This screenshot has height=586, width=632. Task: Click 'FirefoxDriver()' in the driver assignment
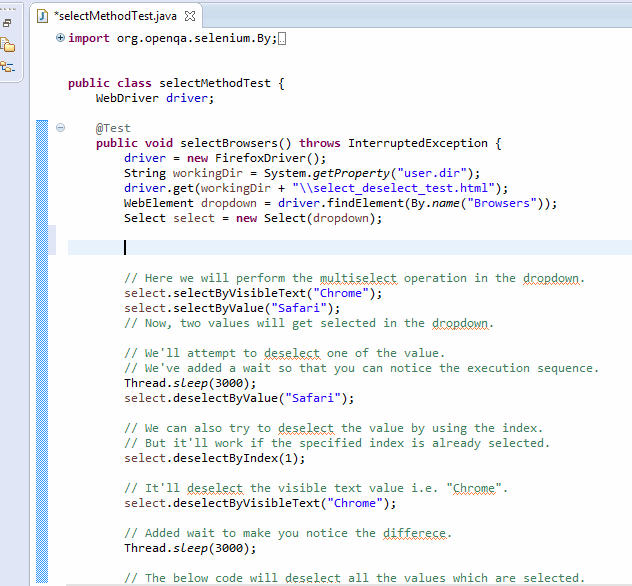pos(267,158)
